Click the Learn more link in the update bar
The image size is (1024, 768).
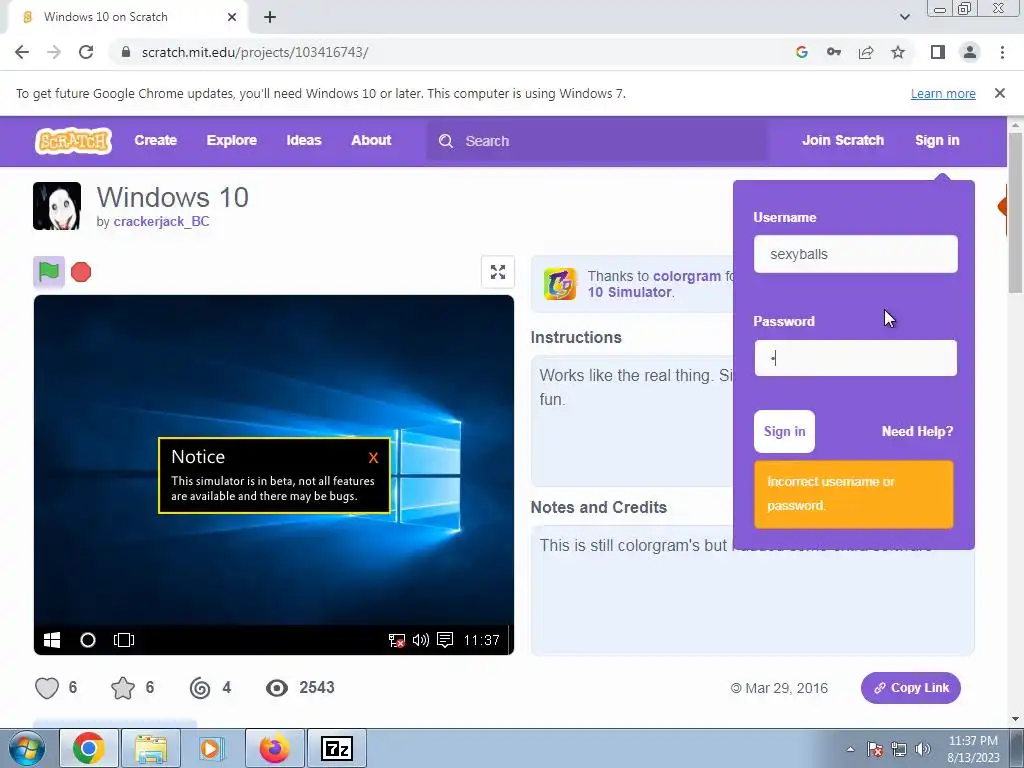point(943,93)
